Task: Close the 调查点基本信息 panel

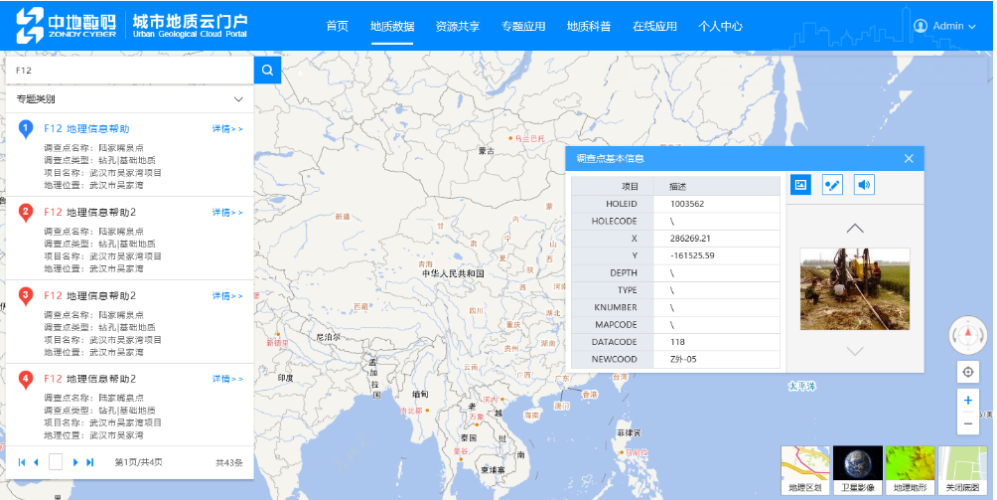Action: (x=909, y=158)
